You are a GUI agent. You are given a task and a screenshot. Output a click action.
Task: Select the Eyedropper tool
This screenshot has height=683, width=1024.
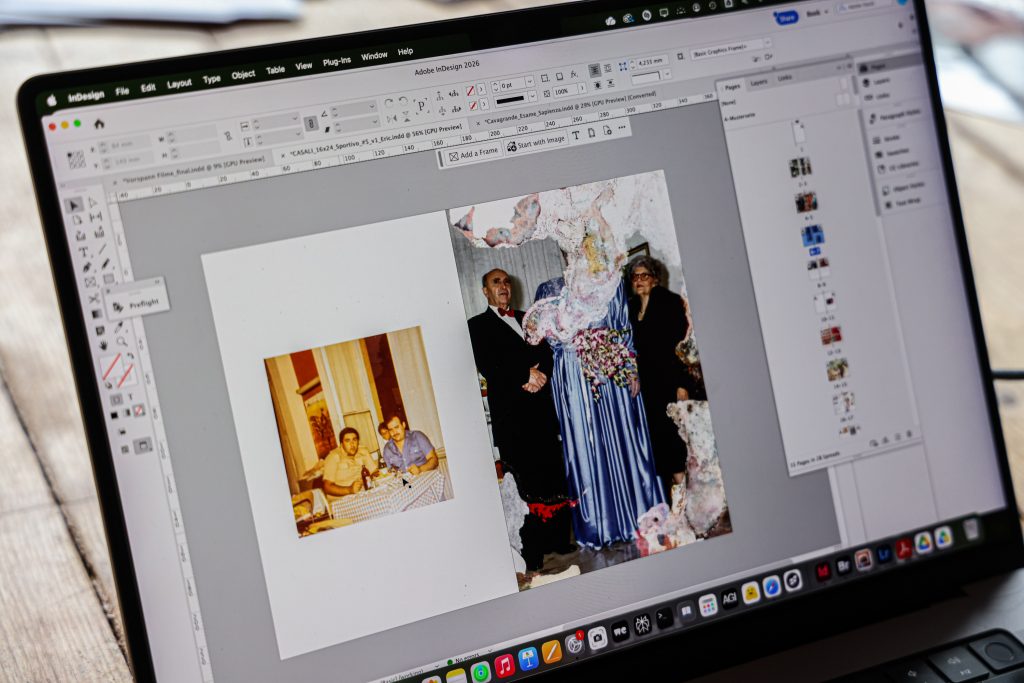tap(119, 326)
